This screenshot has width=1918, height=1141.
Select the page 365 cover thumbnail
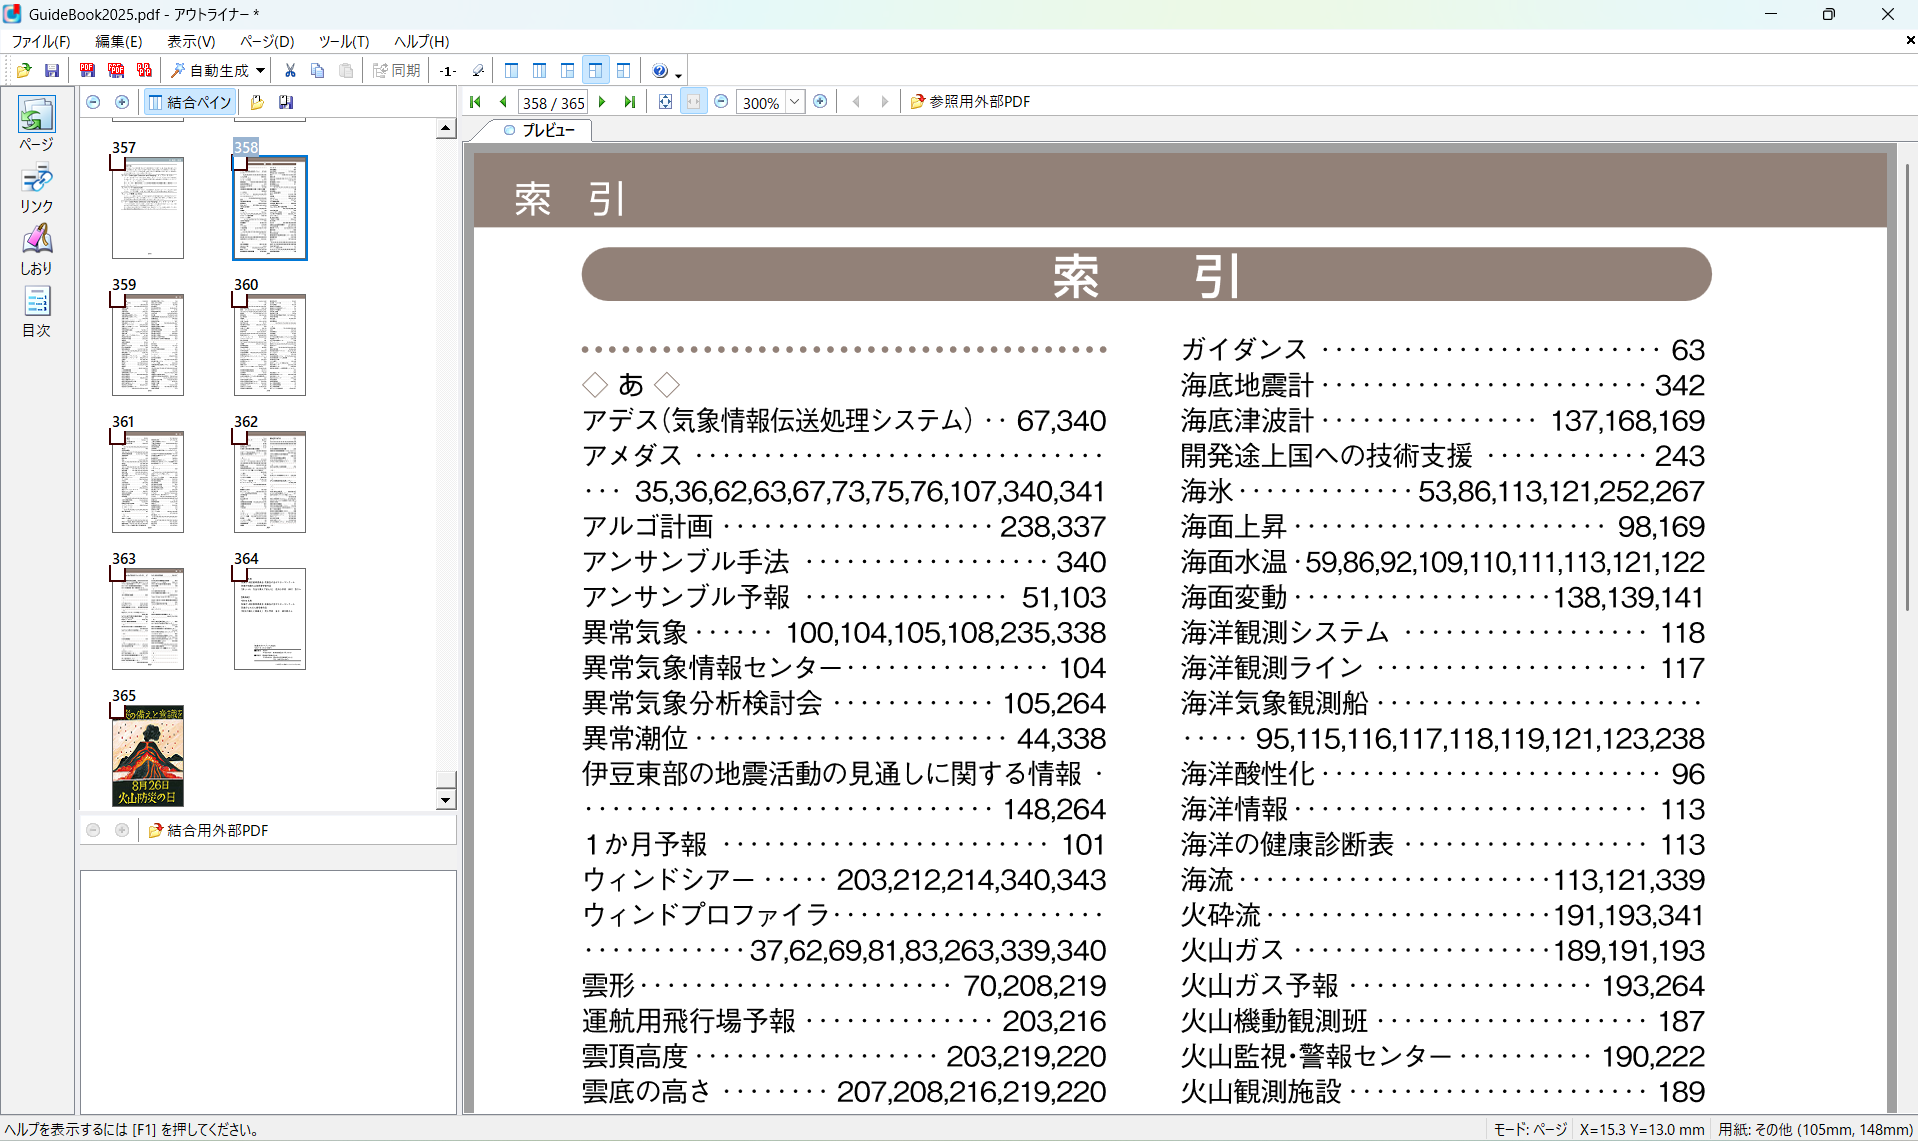pos(148,756)
